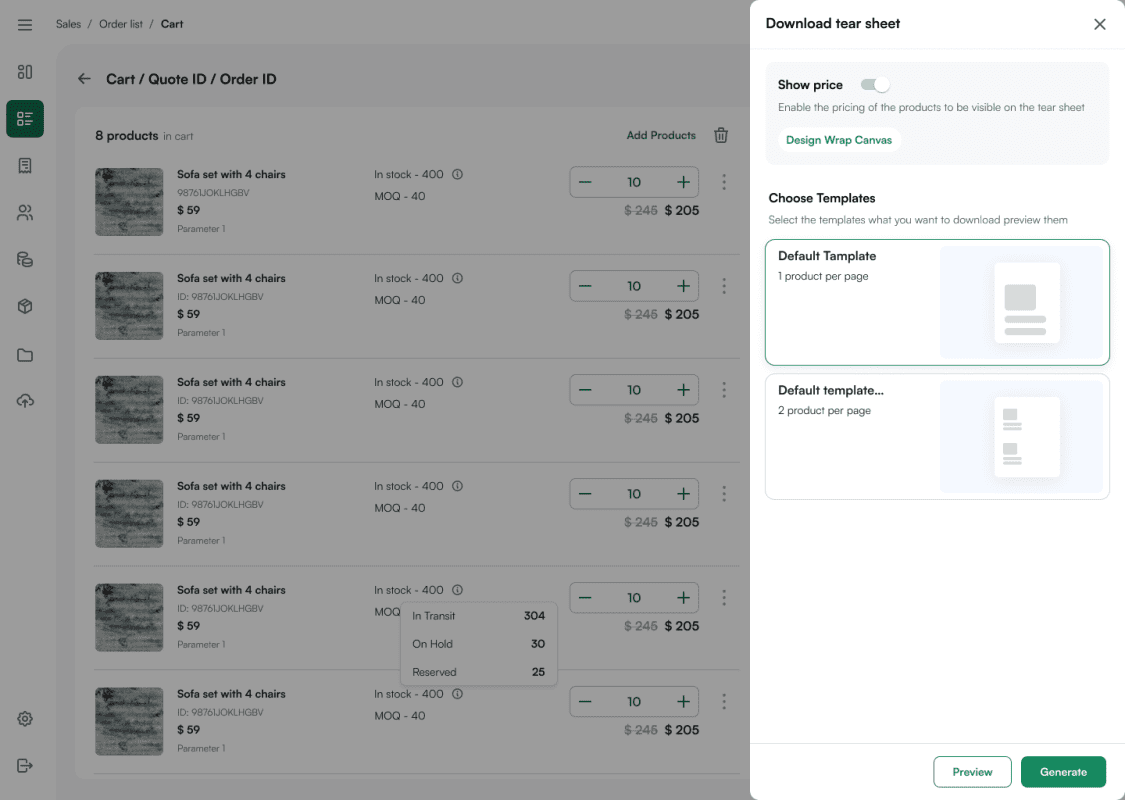This screenshot has width=1125, height=800.
Task: Open products using the box icon
Action: [24, 306]
